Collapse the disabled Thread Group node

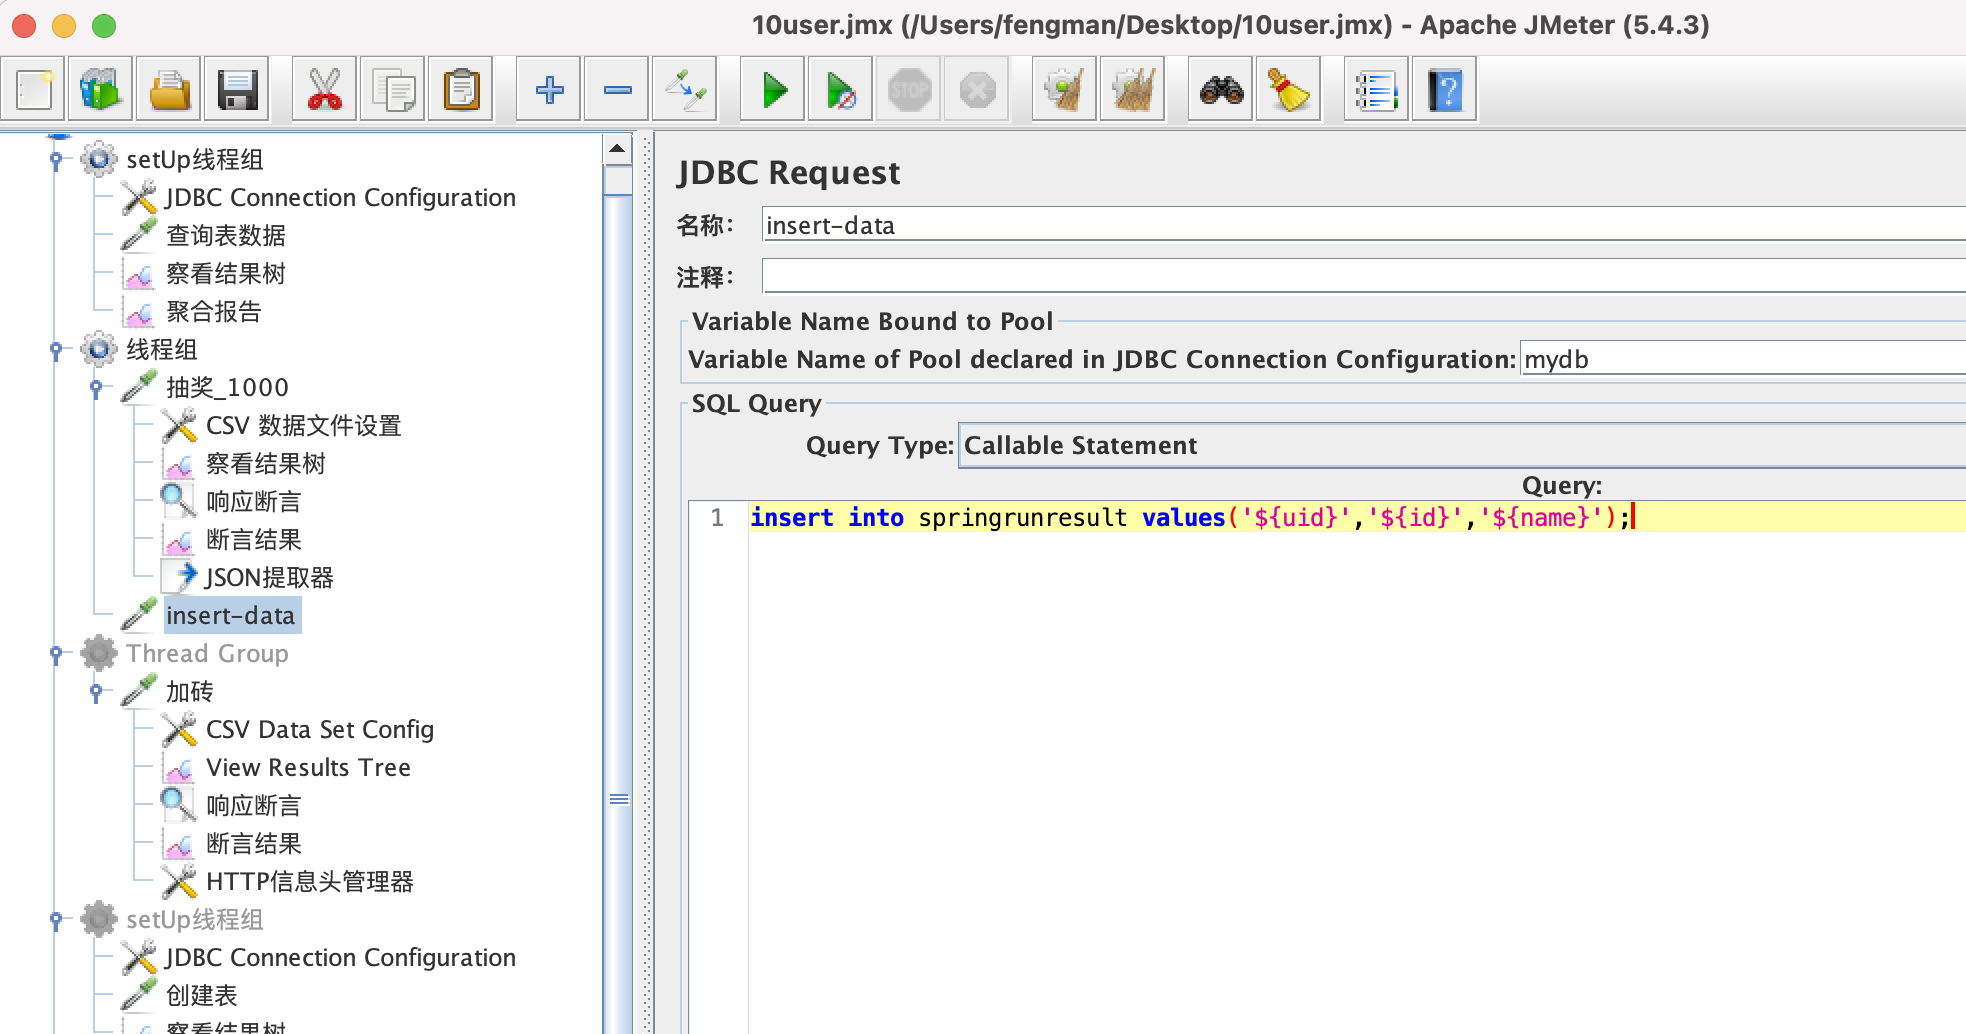(x=56, y=653)
